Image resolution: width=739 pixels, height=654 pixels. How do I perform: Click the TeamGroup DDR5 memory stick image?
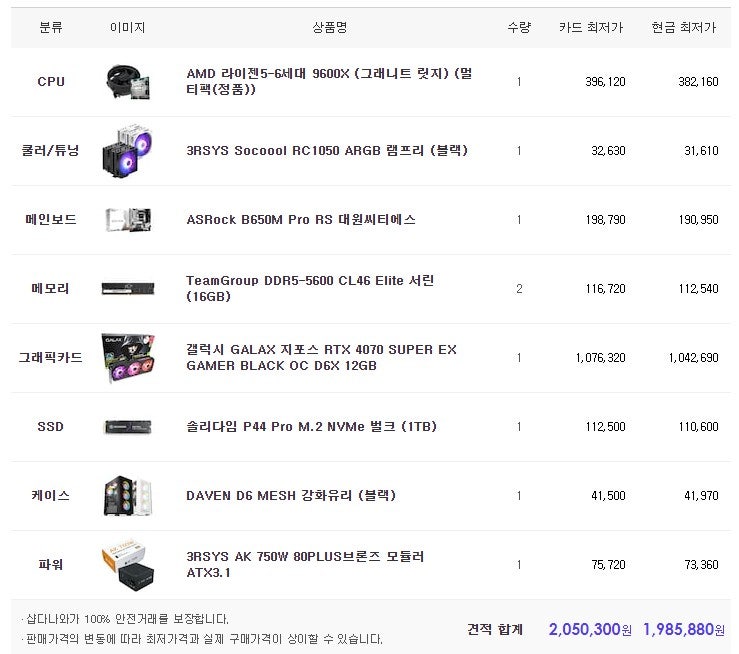click(x=128, y=288)
